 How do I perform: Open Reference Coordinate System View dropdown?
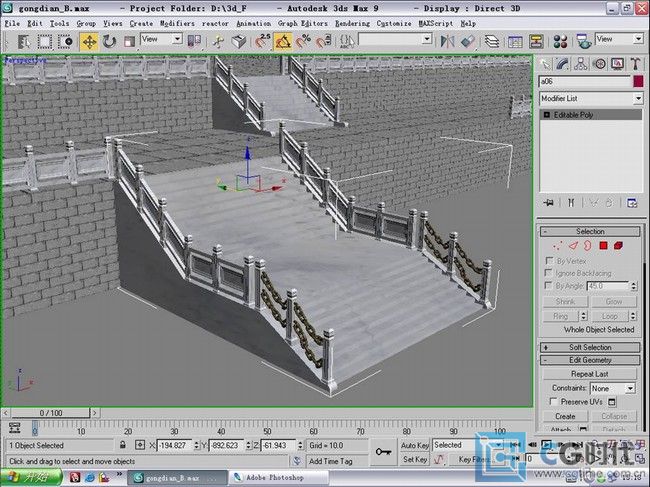(162, 39)
